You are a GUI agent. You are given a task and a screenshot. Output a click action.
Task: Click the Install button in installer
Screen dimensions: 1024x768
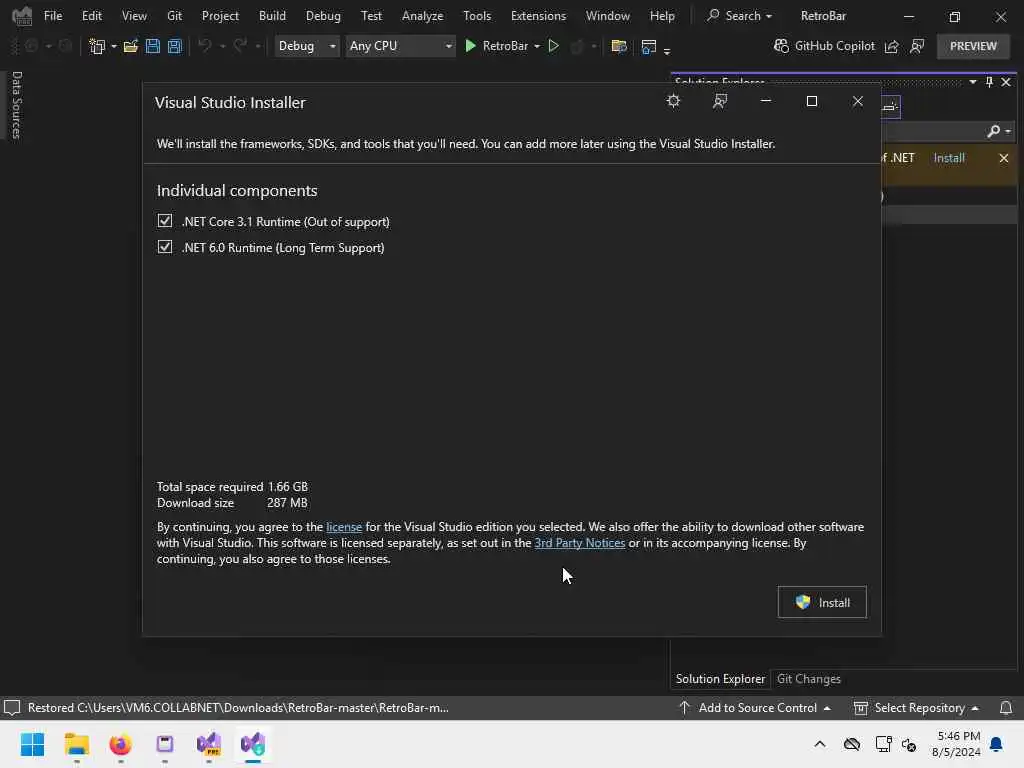click(x=822, y=602)
